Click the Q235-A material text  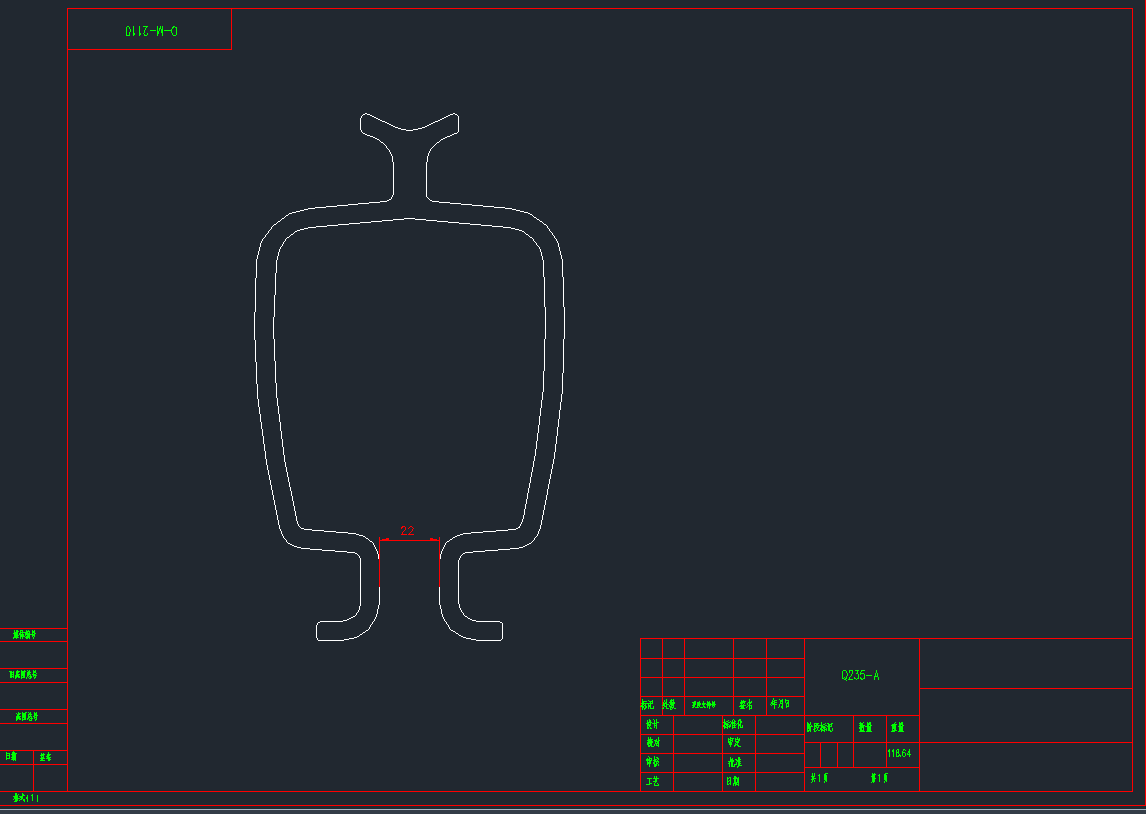(860, 675)
